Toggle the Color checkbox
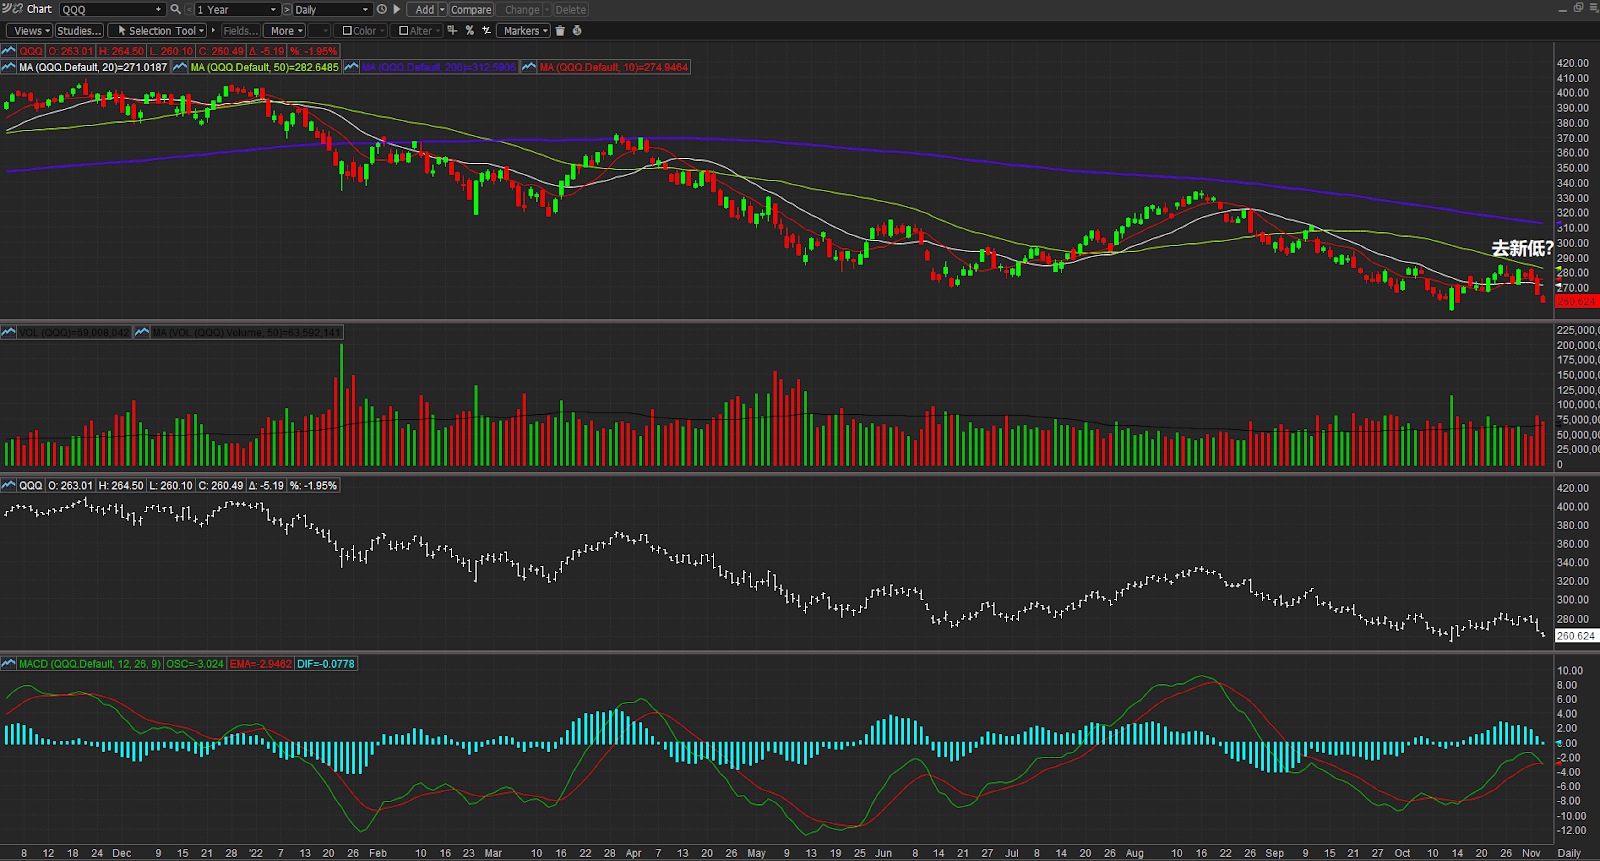 347,31
